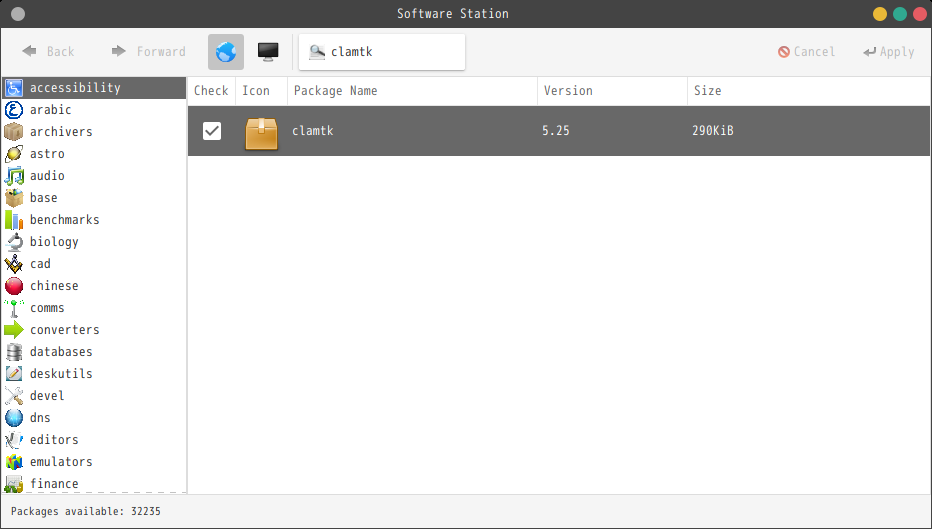
Task: Select the biology category label
Action: click(54, 242)
